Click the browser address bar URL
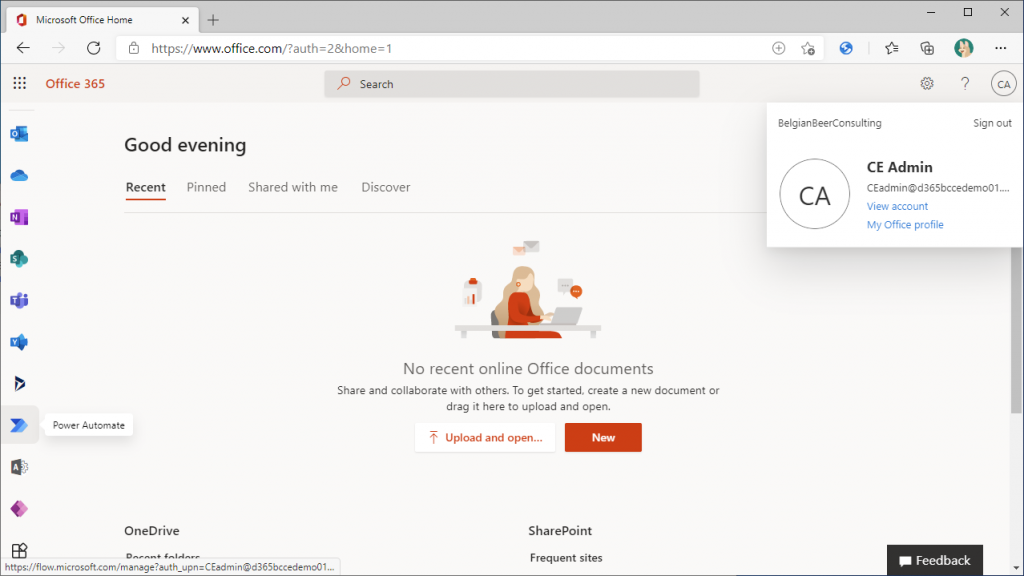This screenshot has height=576, width=1024. pyautogui.click(x=272, y=48)
